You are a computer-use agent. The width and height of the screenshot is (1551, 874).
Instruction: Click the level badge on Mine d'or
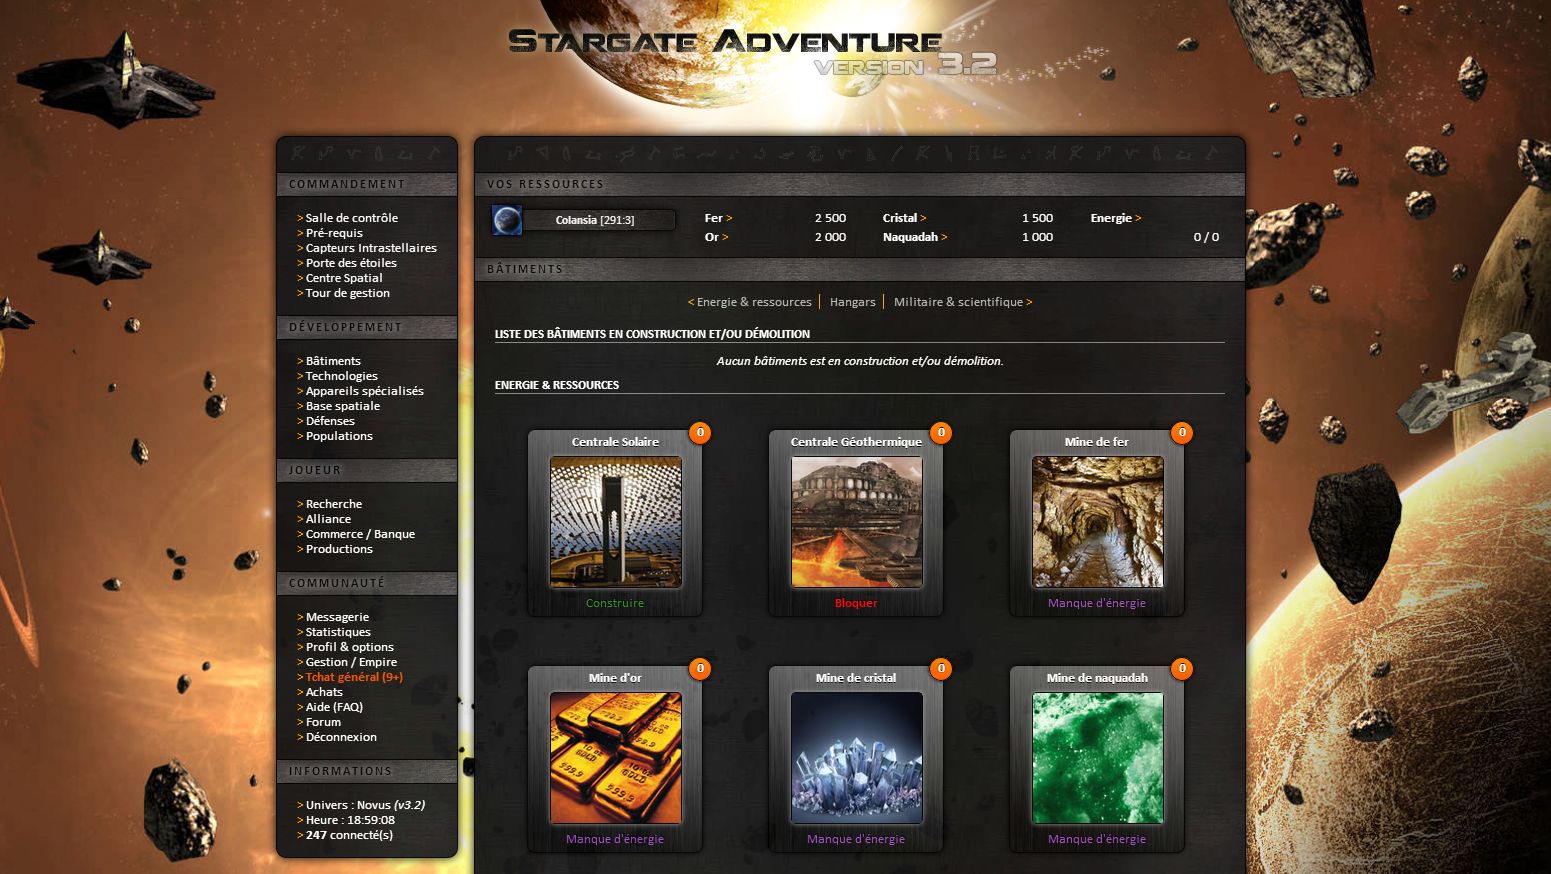(700, 669)
